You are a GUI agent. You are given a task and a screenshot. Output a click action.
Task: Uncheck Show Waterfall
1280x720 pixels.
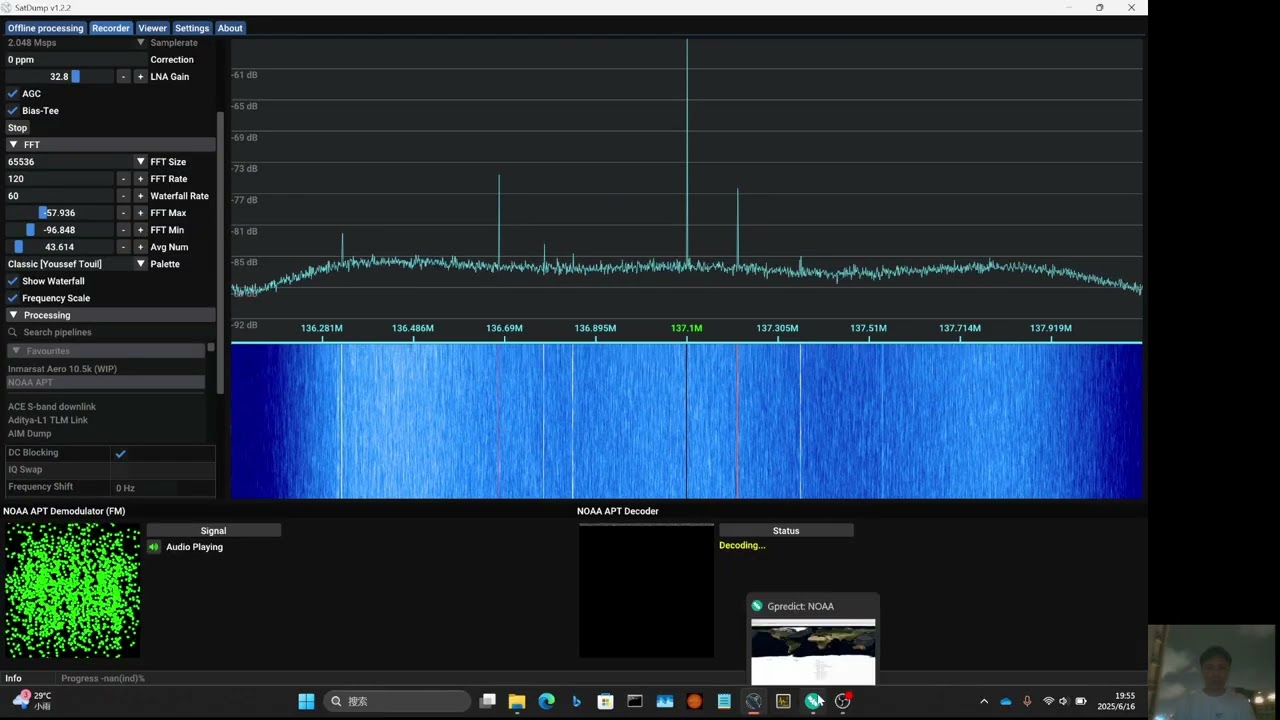13,281
